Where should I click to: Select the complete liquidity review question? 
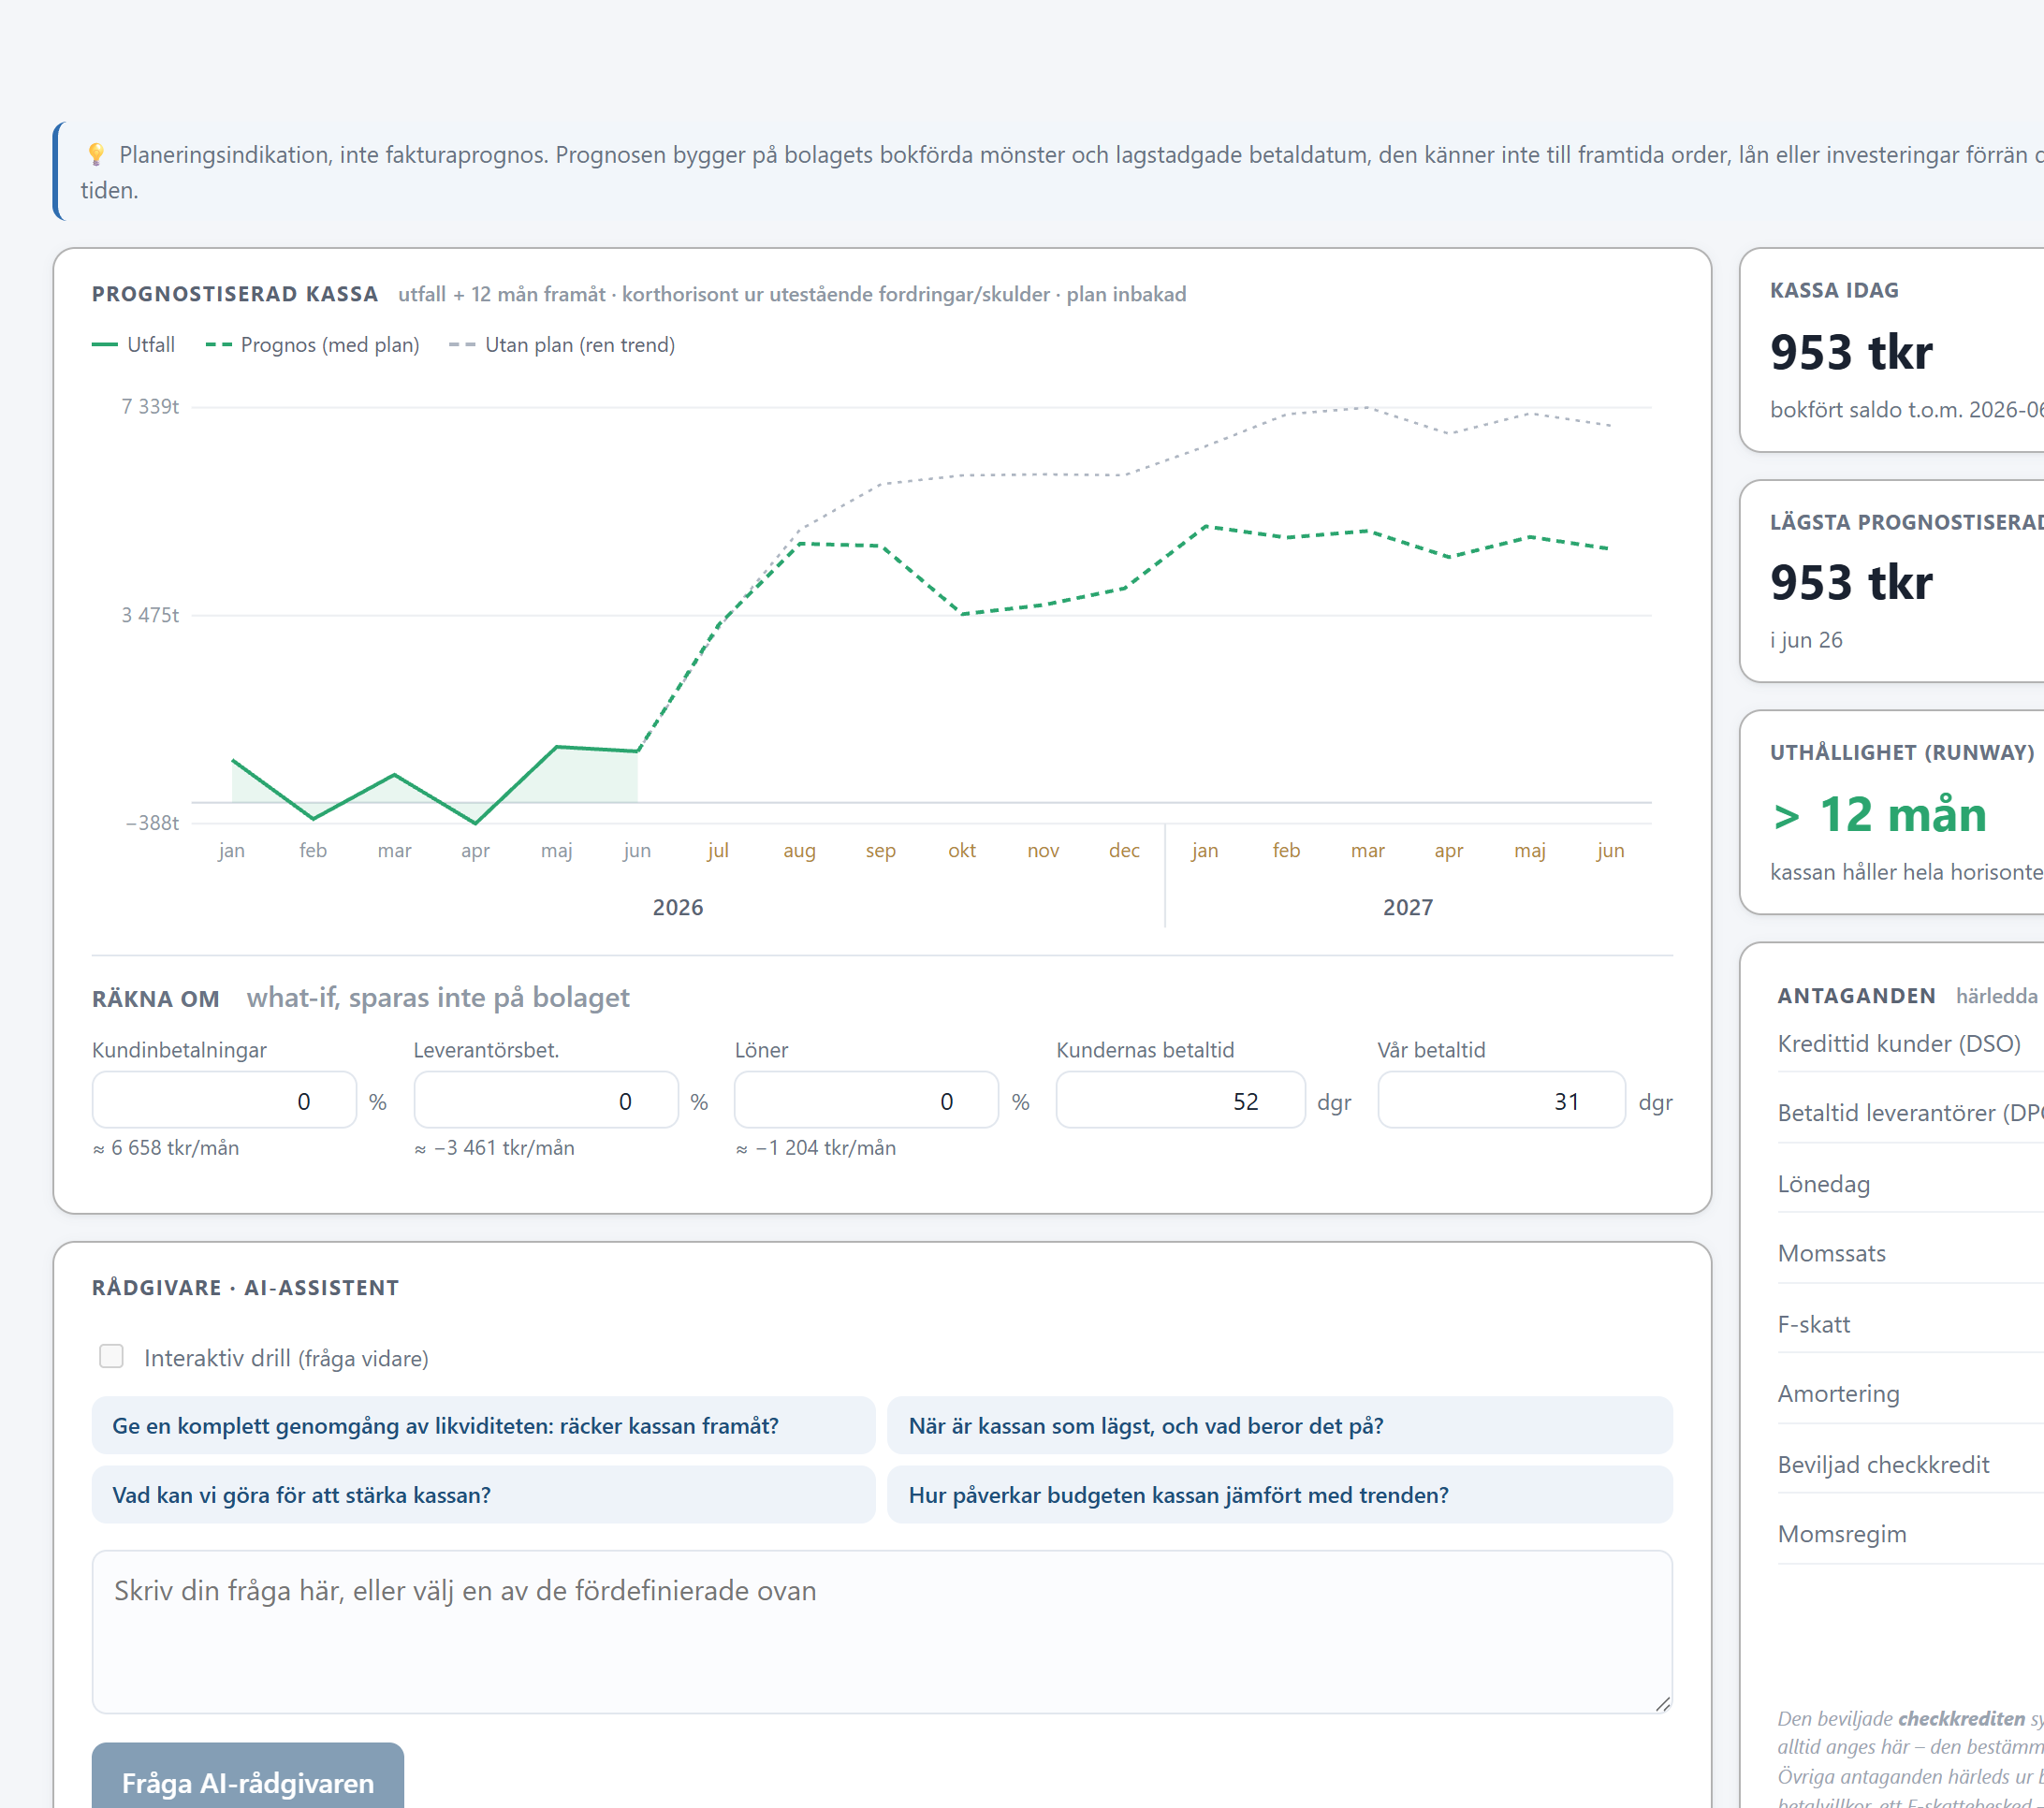click(483, 1425)
